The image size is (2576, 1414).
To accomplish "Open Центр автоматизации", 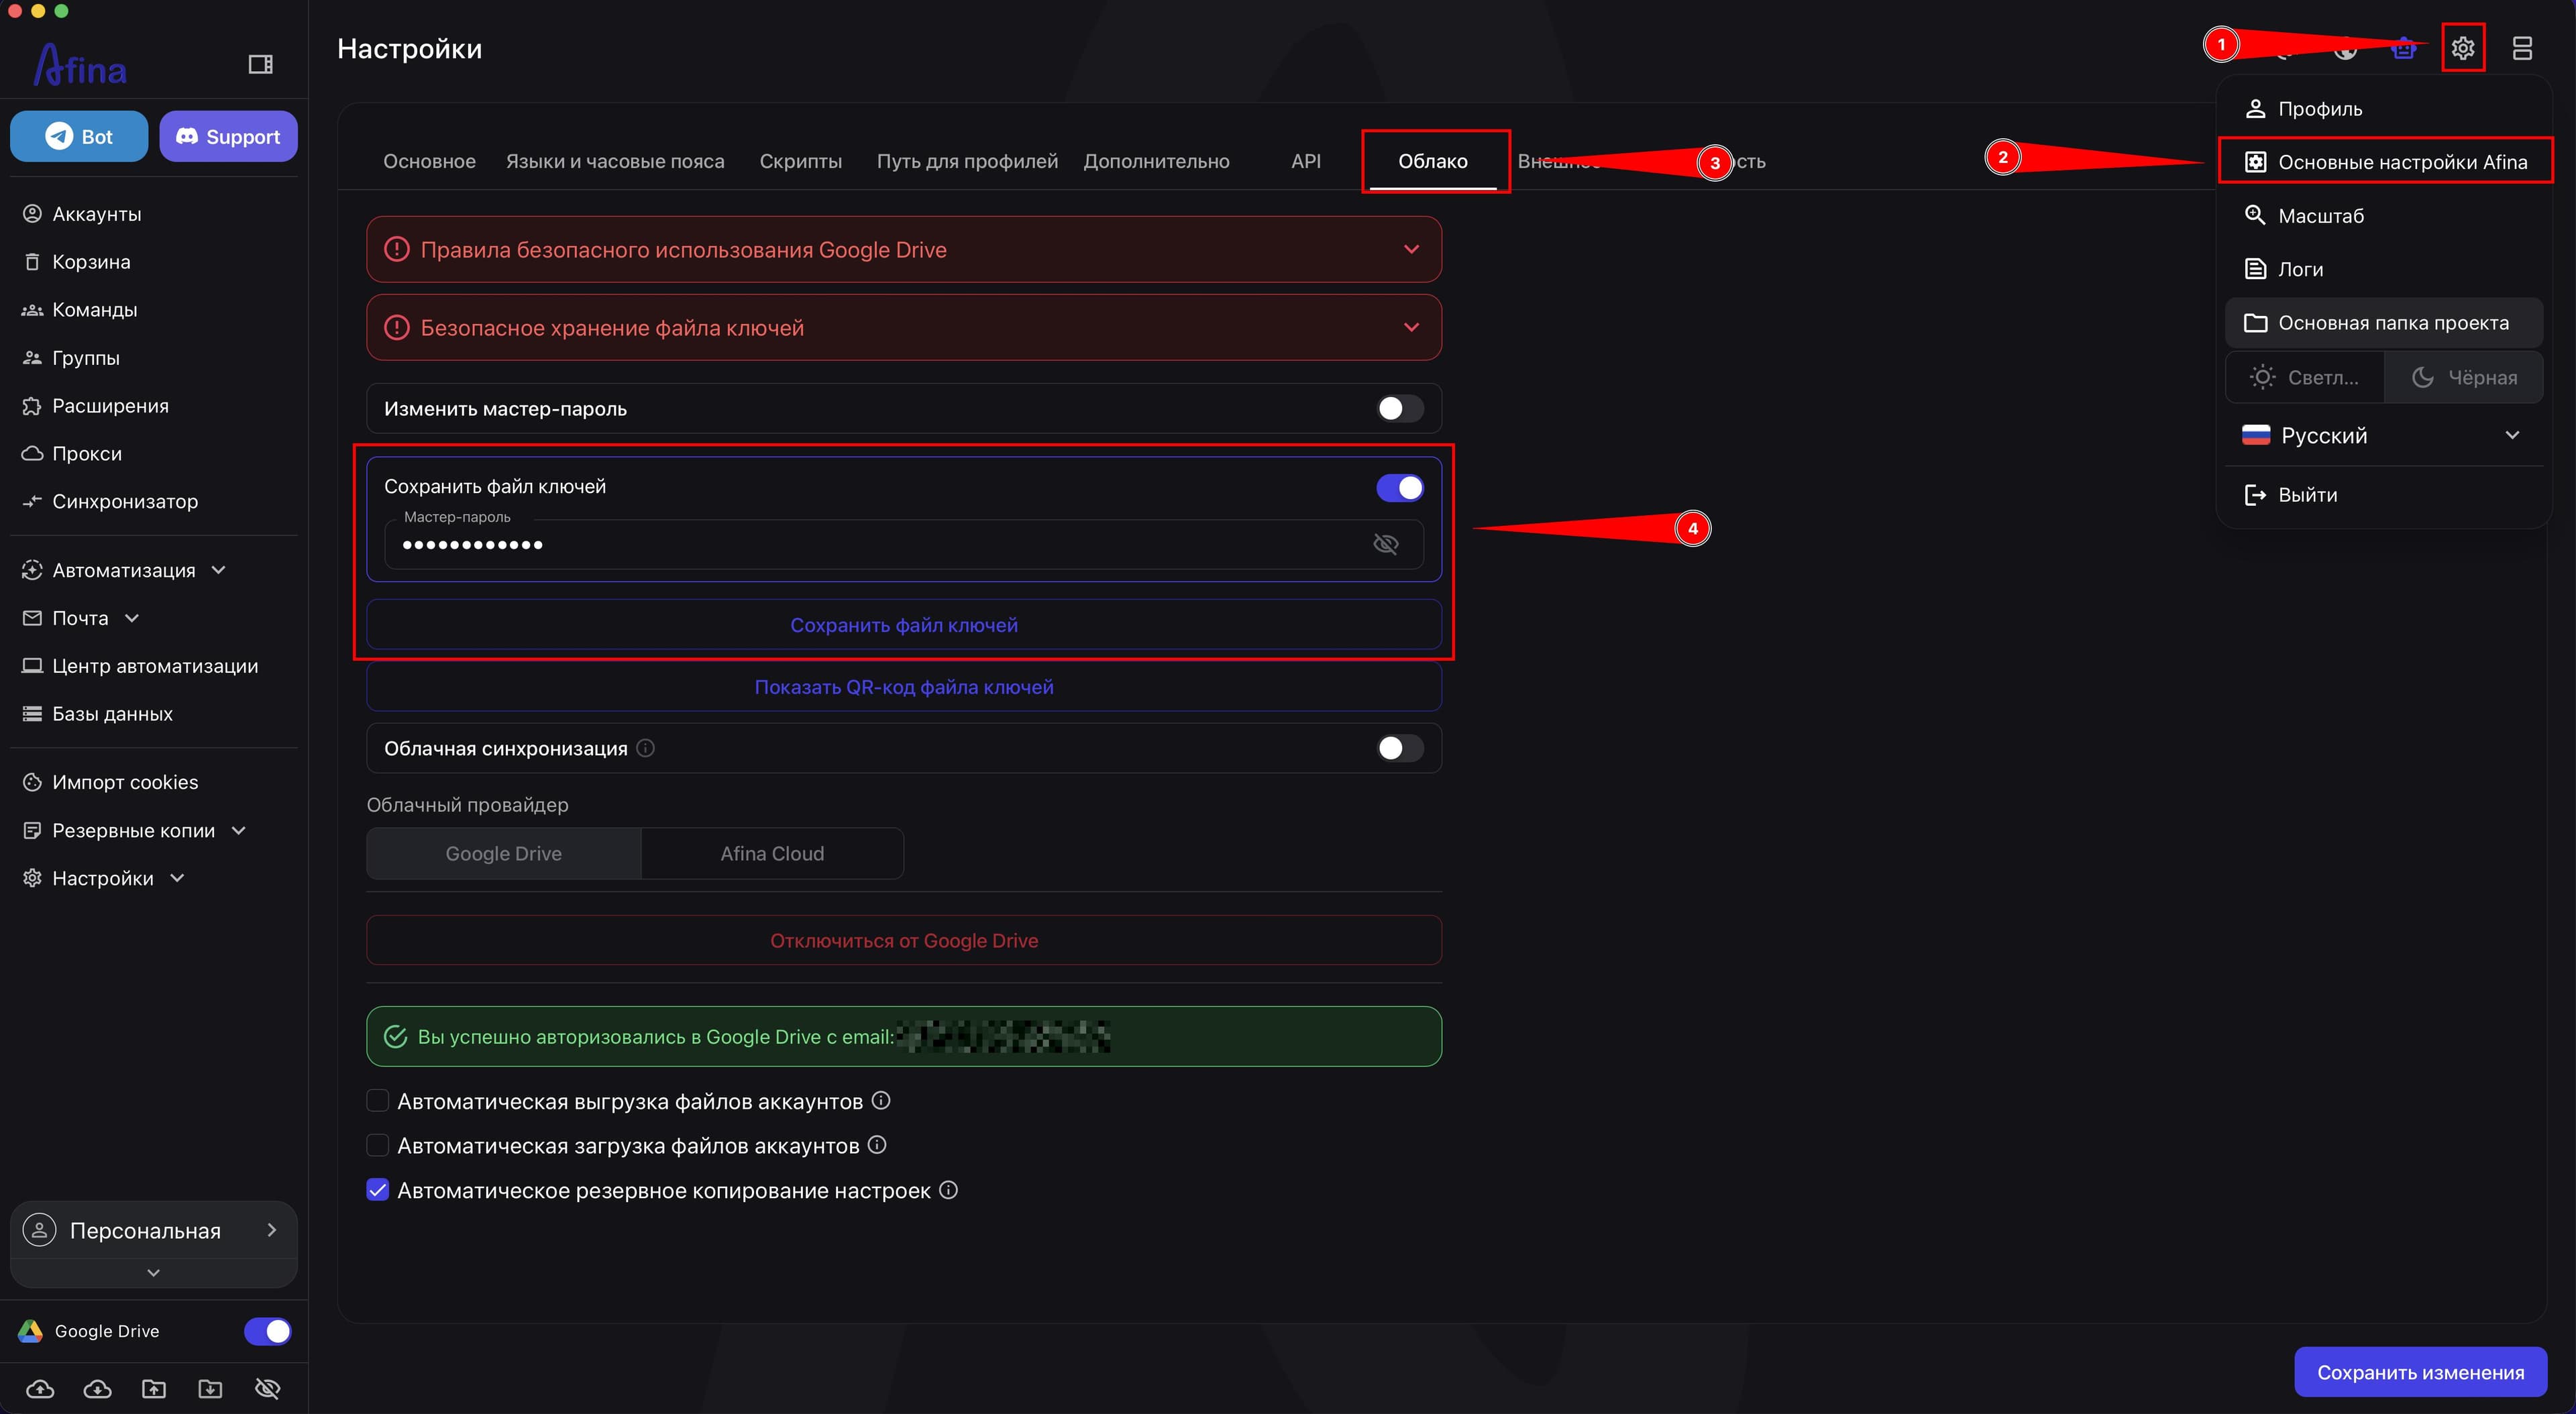I will pos(154,666).
